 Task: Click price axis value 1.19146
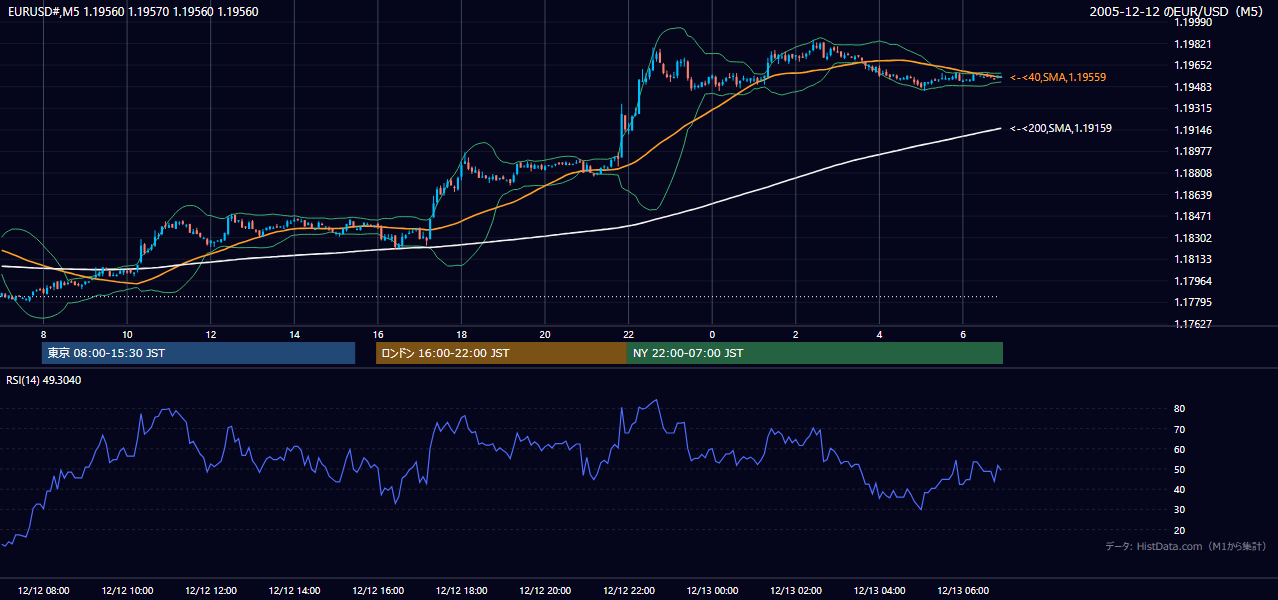[1193, 130]
